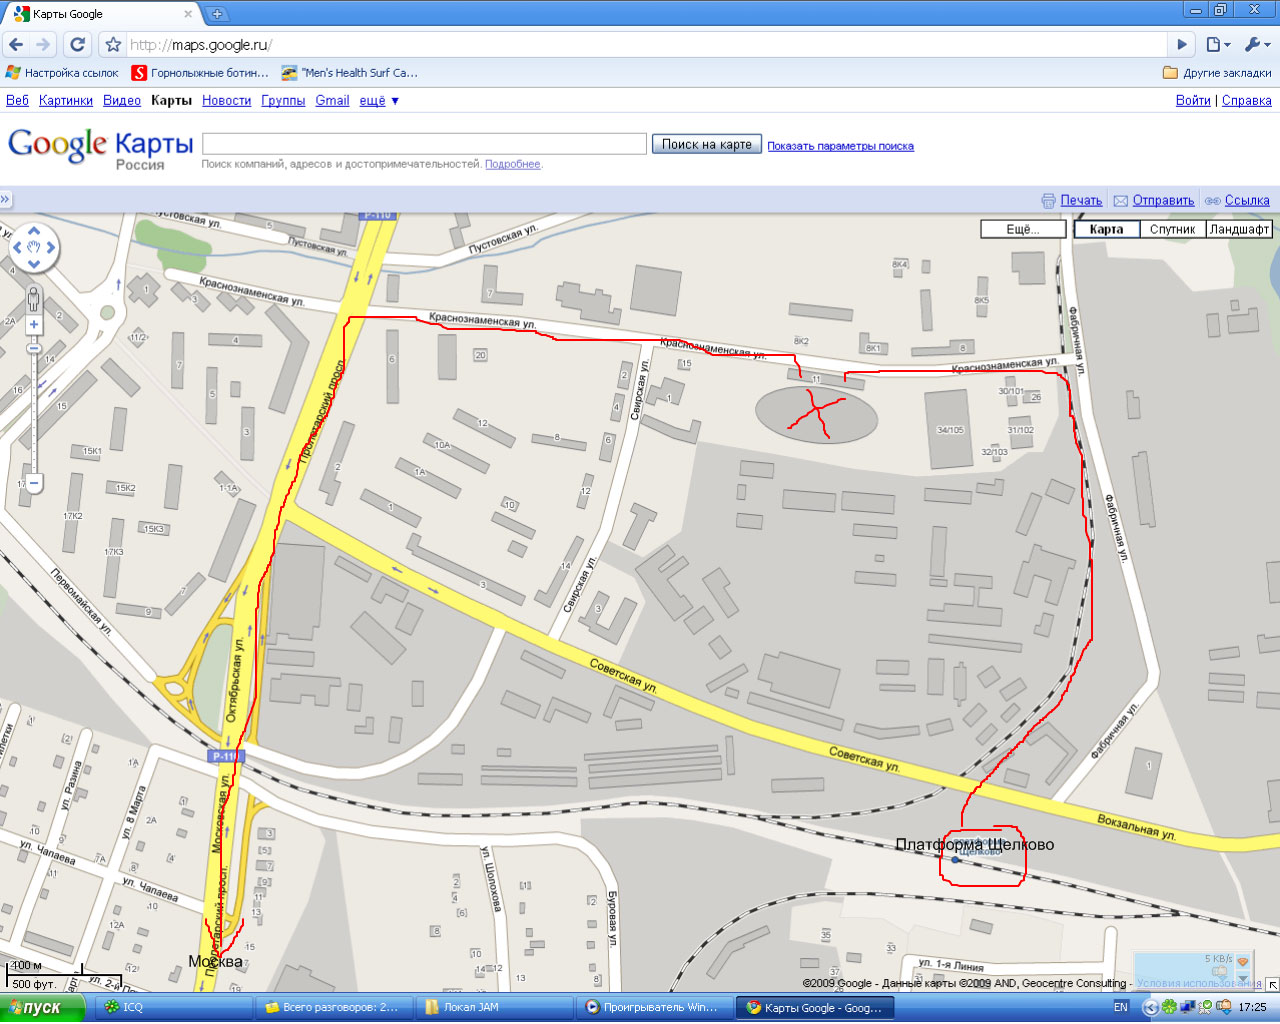Open a new tab with the plus button
Screen dimensions: 1280x1024
pos(217,14)
